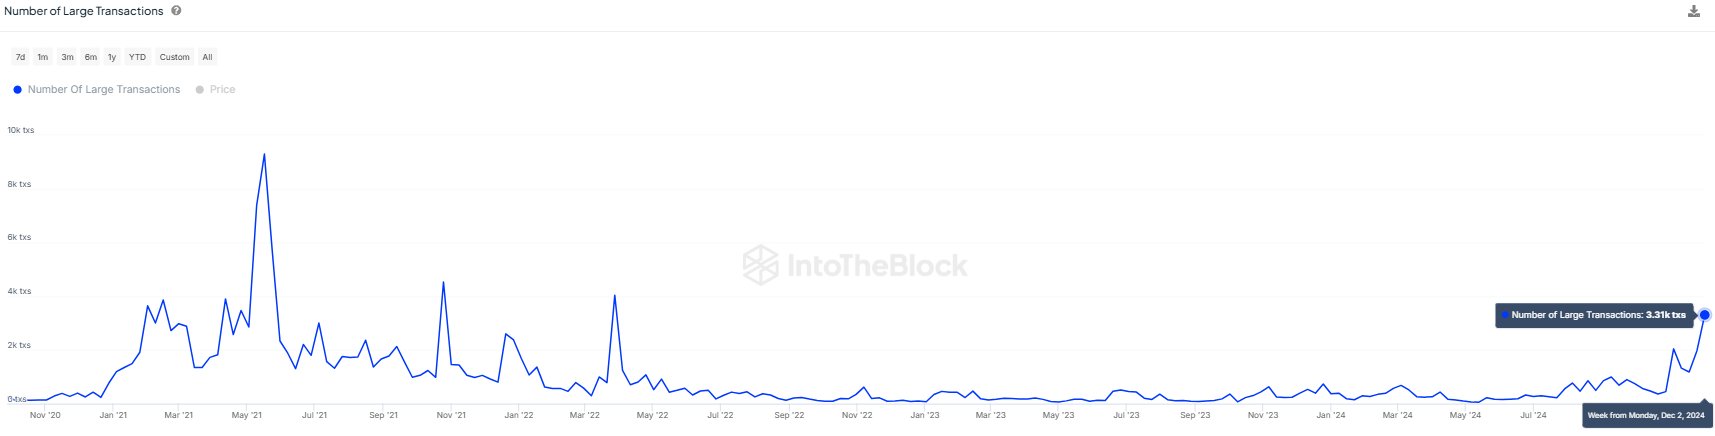Image resolution: width=1715 pixels, height=436 pixels.
Task: Click the Nov '21 spike on line
Action: click(443, 282)
